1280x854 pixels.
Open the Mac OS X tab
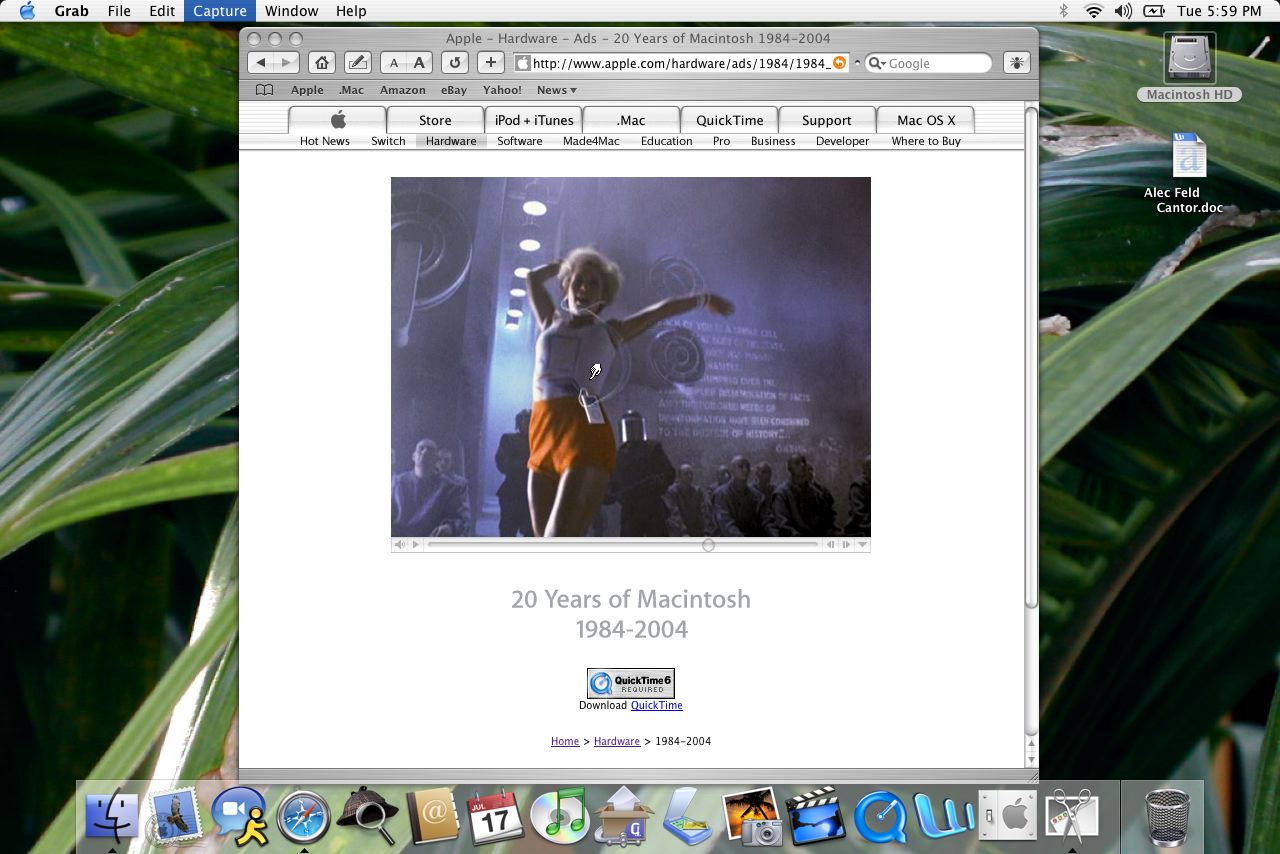click(x=926, y=120)
